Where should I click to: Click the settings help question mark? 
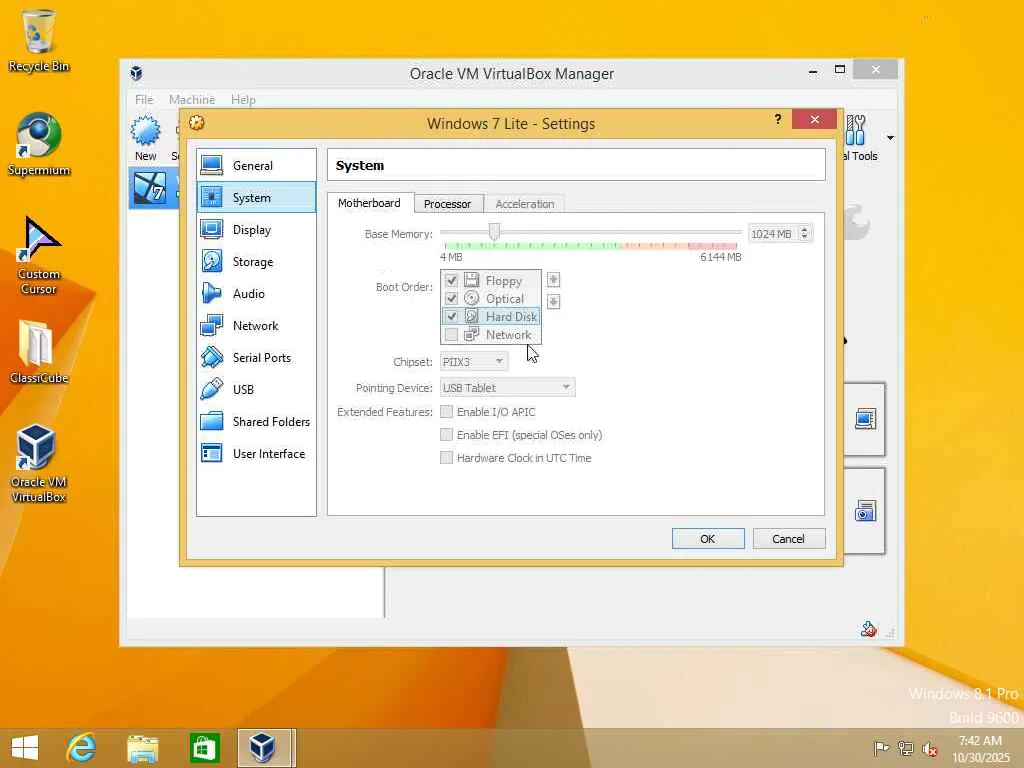(777, 119)
